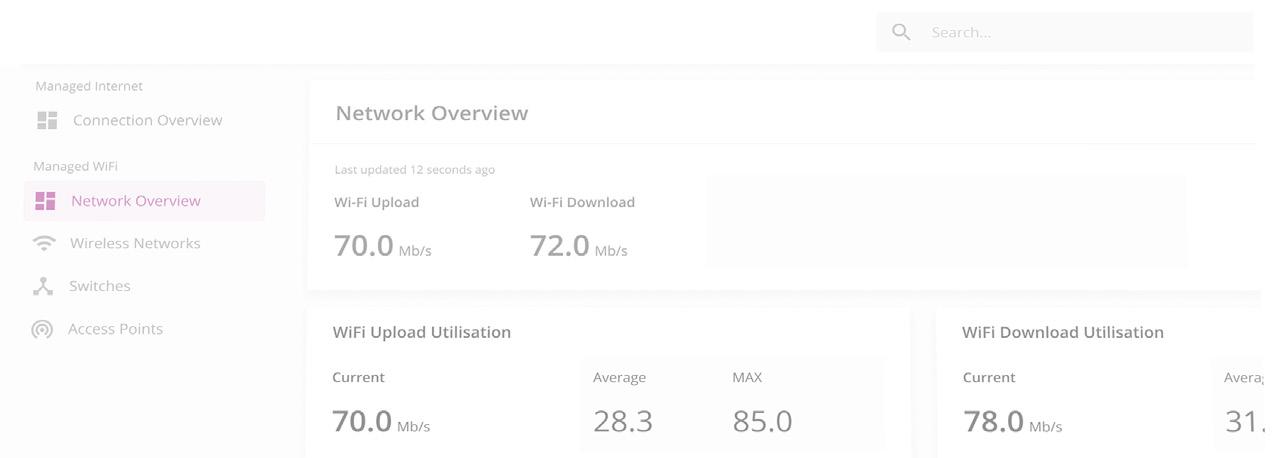This screenshot has height=458, width=1275.
Task: Click the MAX 85.0 upload value
Action: [x=762, y=421]
